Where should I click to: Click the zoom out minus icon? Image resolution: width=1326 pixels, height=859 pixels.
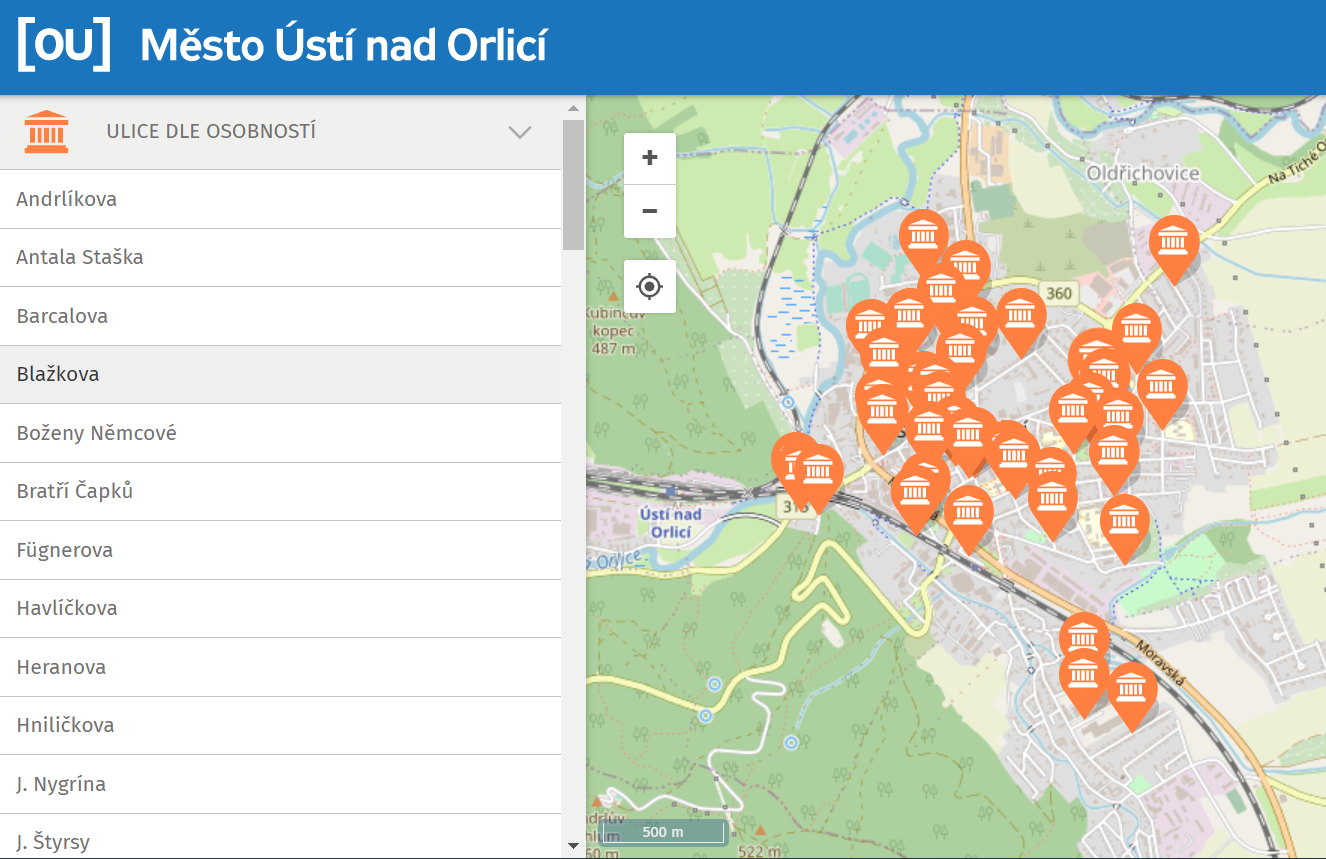pos(649,211)
